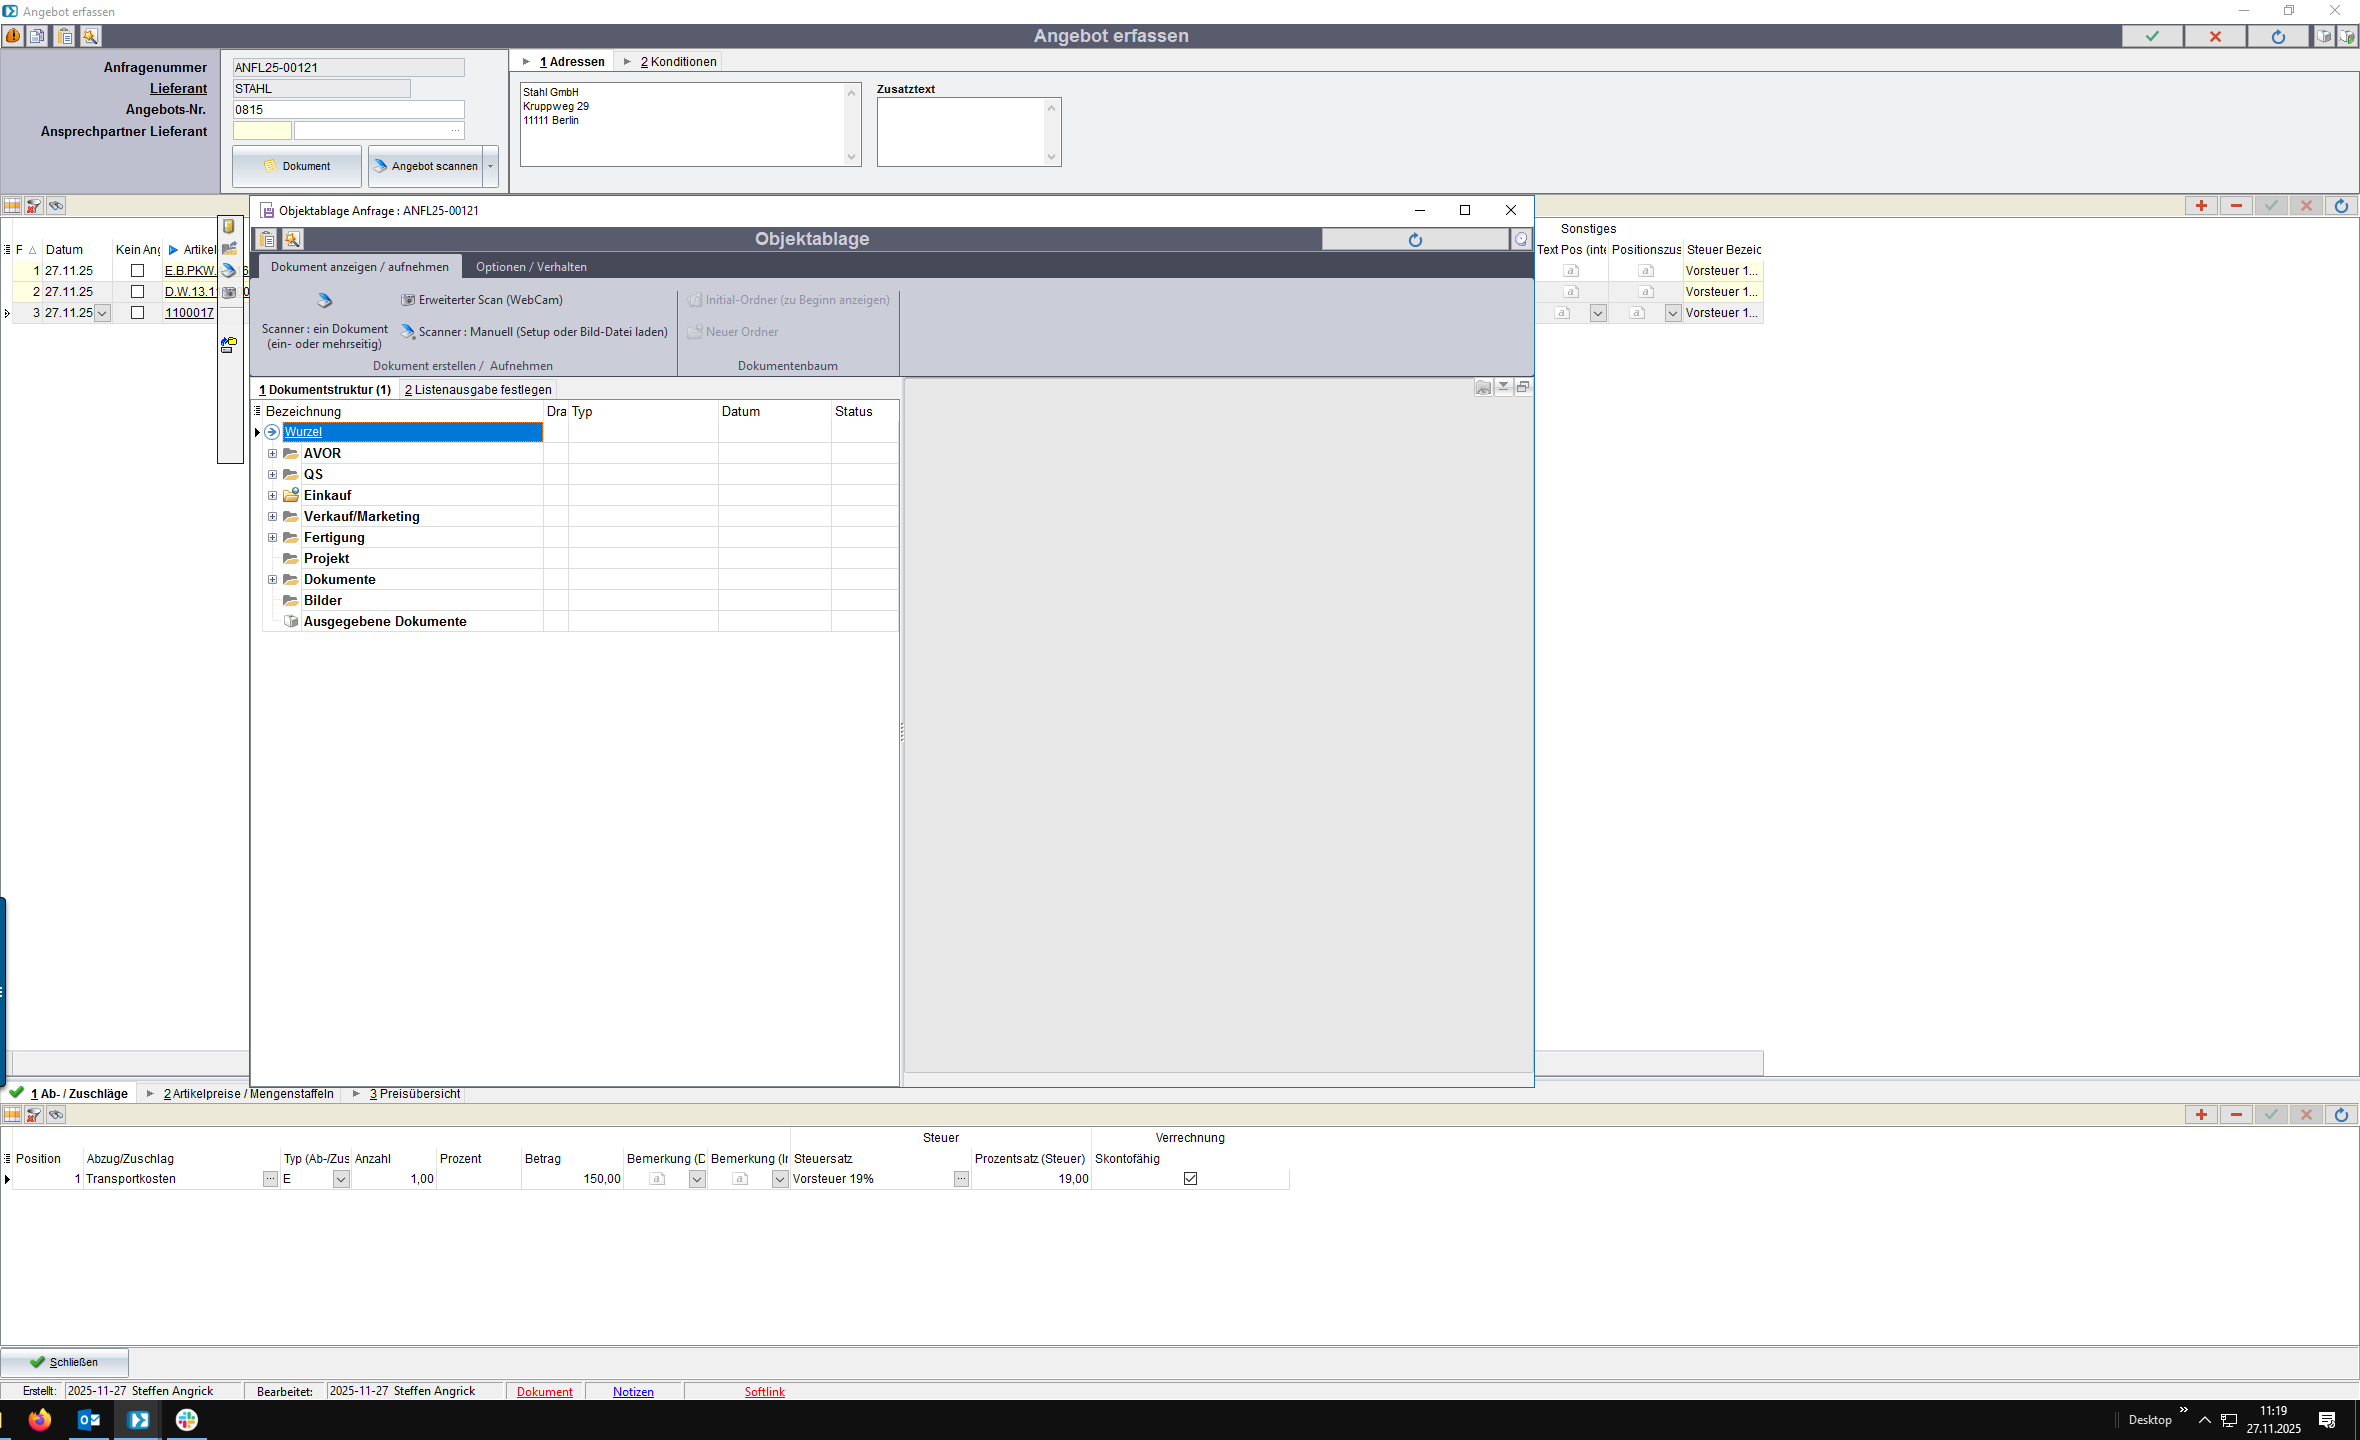Check Kein Angebot box in row 3
This screenshot has width=2360, height=1440.
(x=138, y=313)
